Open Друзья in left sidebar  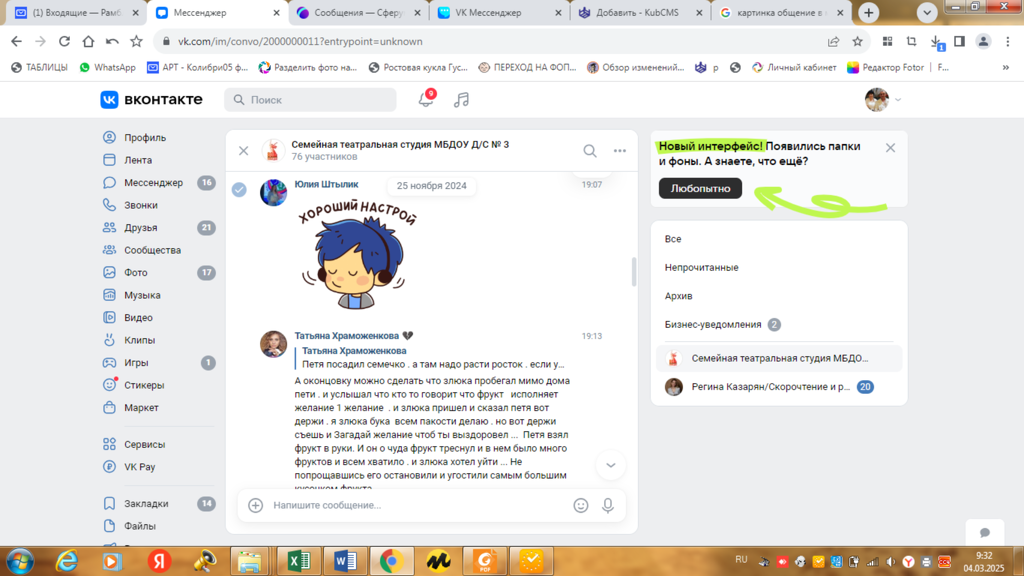pyautogui.click(x=140, y=228)
